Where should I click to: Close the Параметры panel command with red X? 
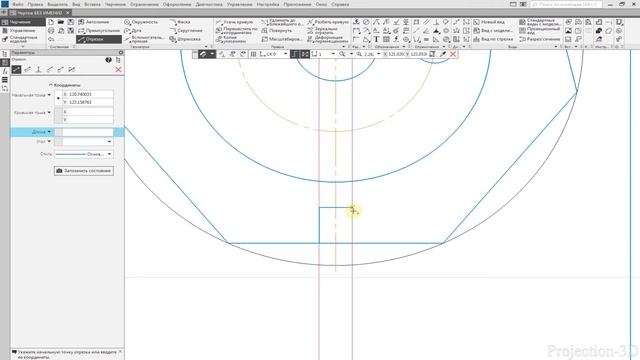[x=118, y=70]
